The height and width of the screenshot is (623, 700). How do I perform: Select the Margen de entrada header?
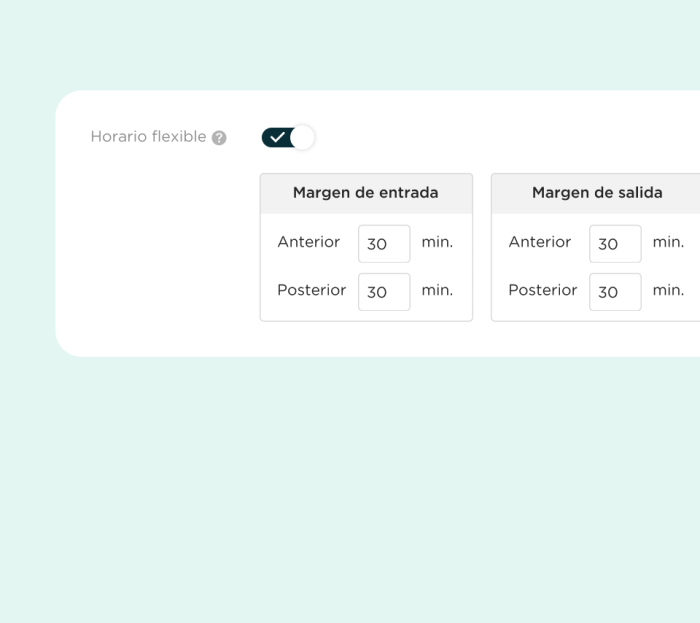pos(366,193)
